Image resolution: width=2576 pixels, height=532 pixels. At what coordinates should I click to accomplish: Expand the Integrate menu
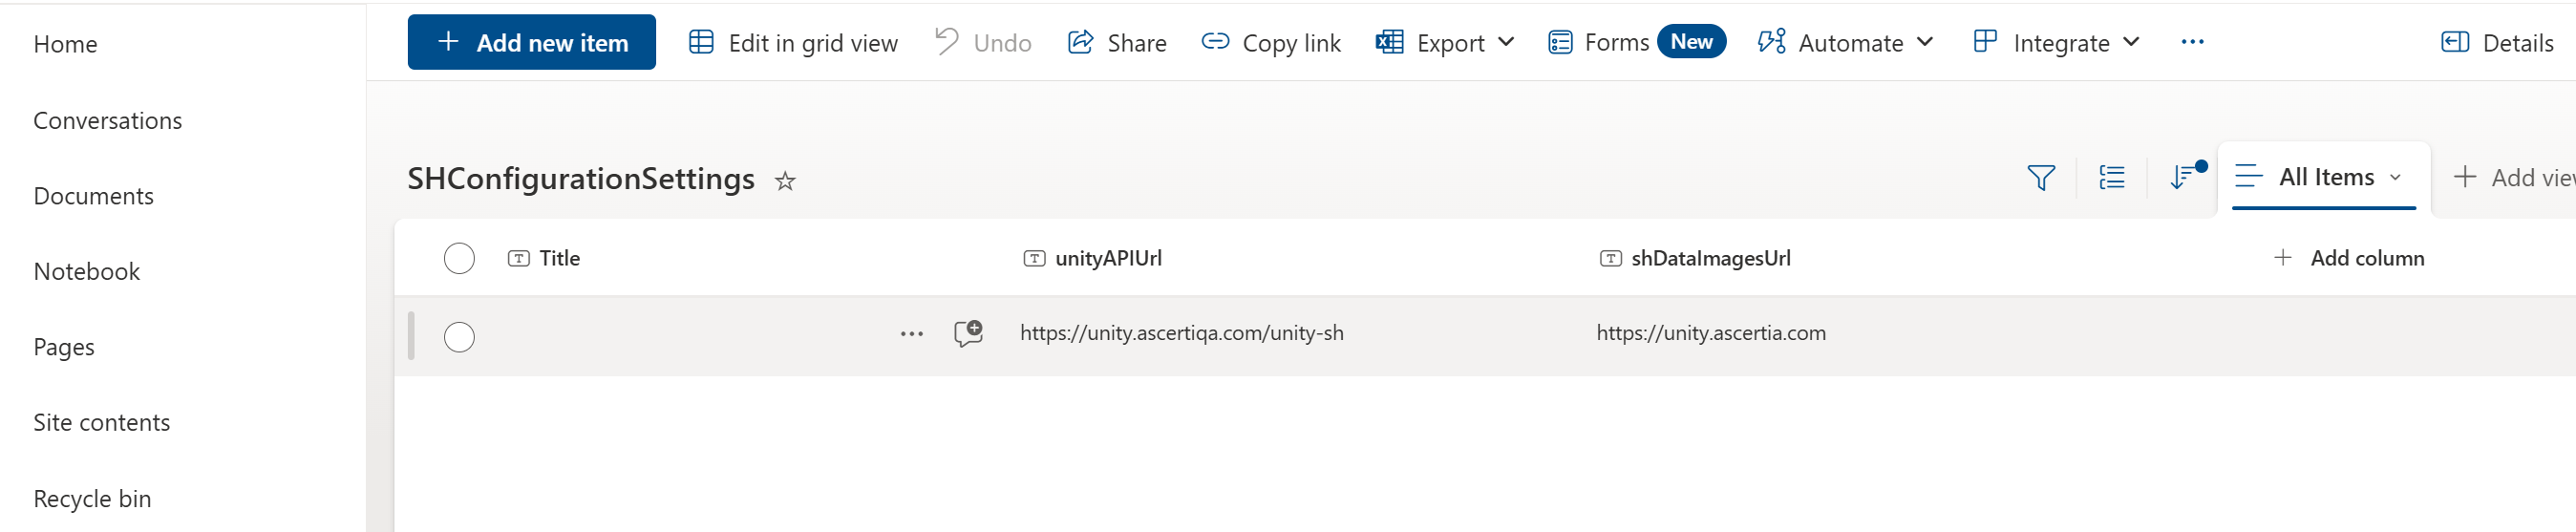pos(2056,42)
